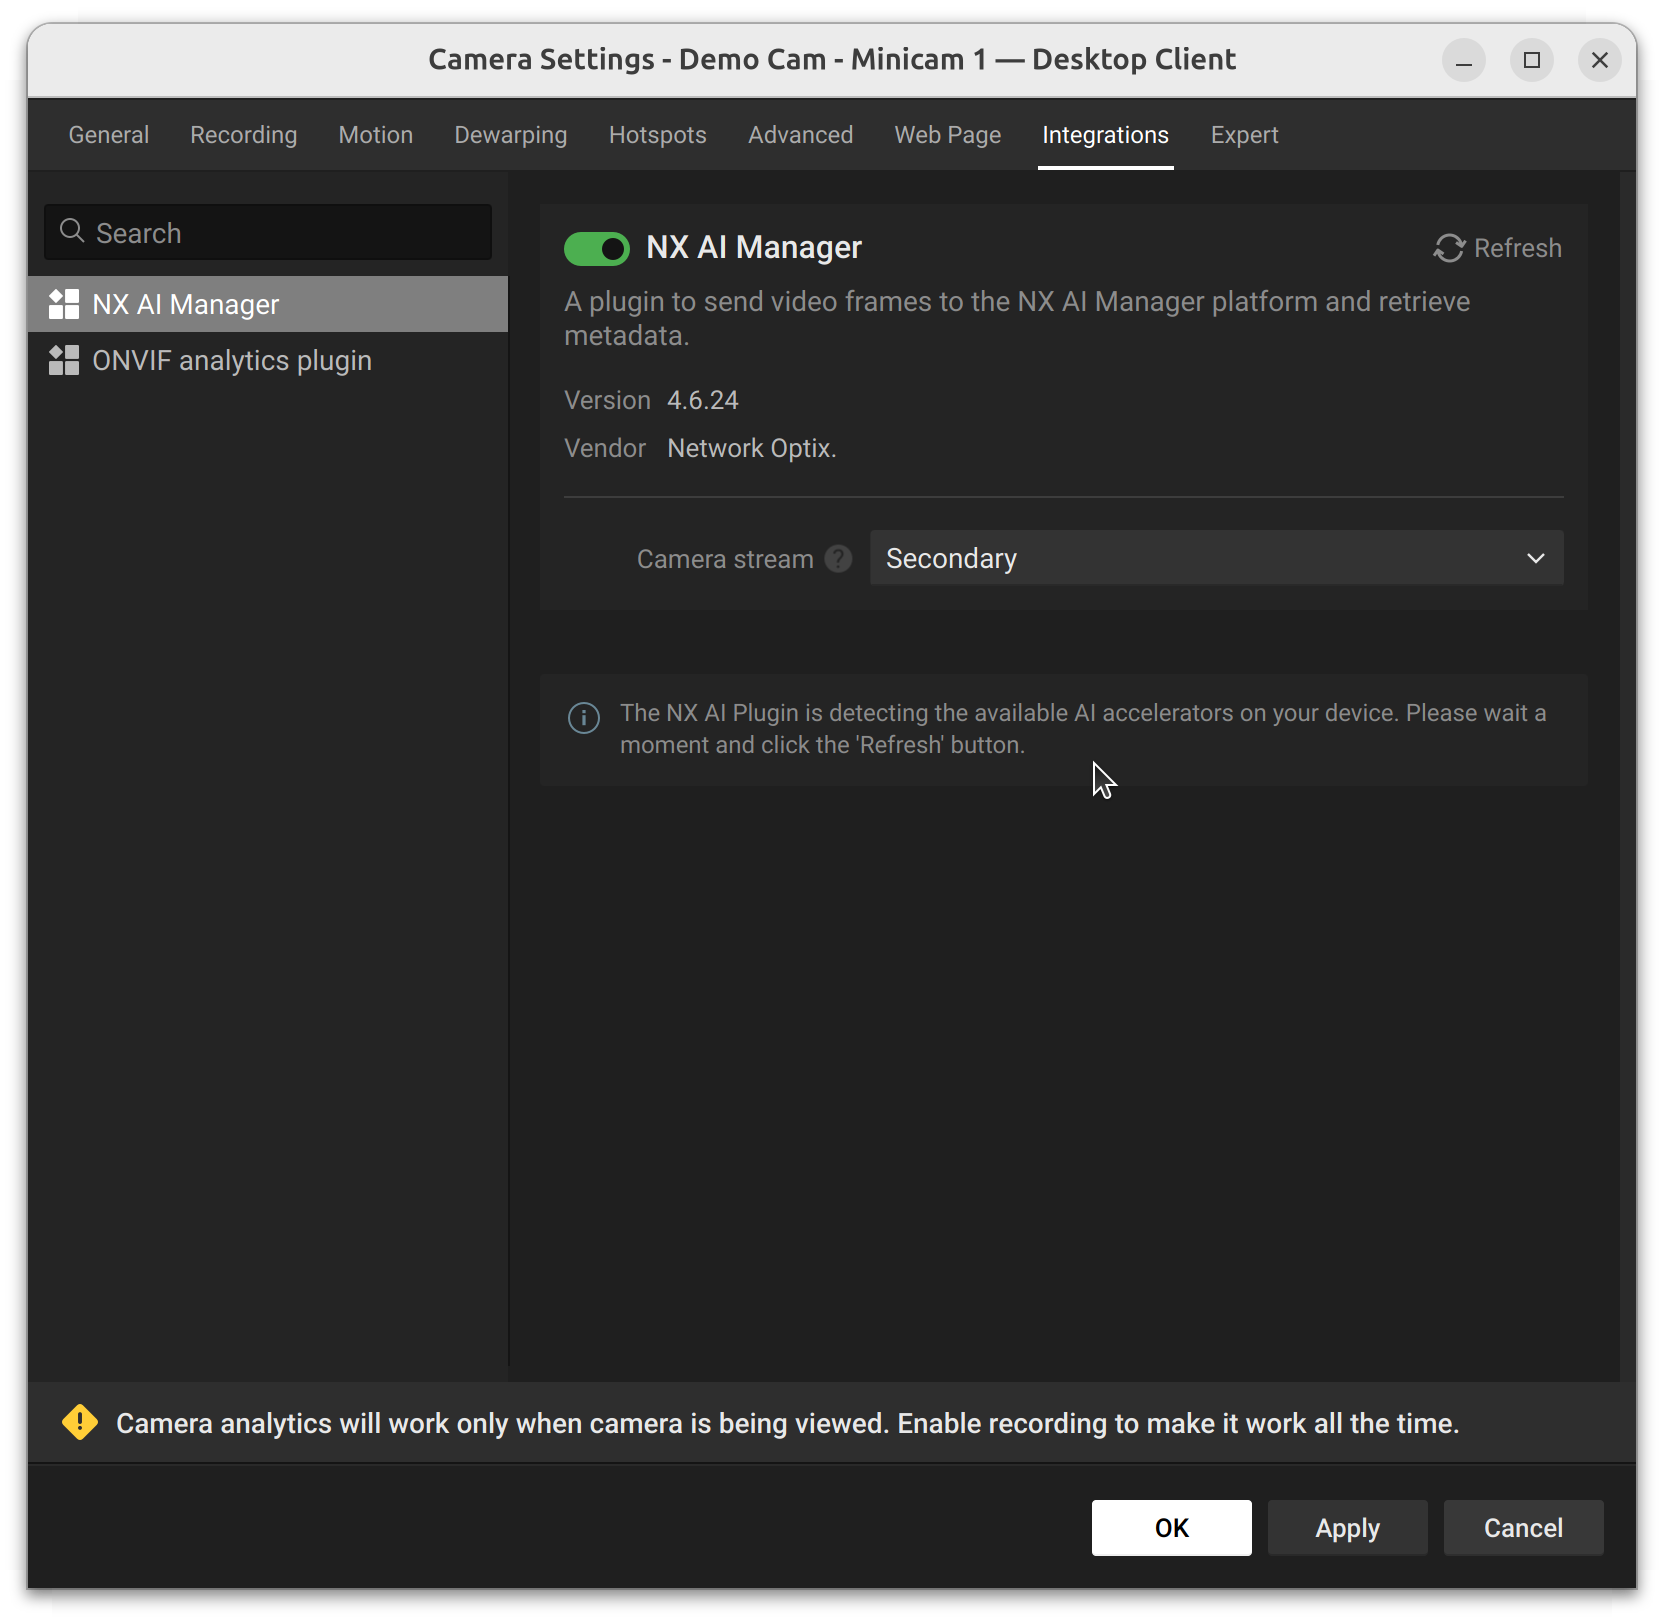Go to the Motion tab

376,135
